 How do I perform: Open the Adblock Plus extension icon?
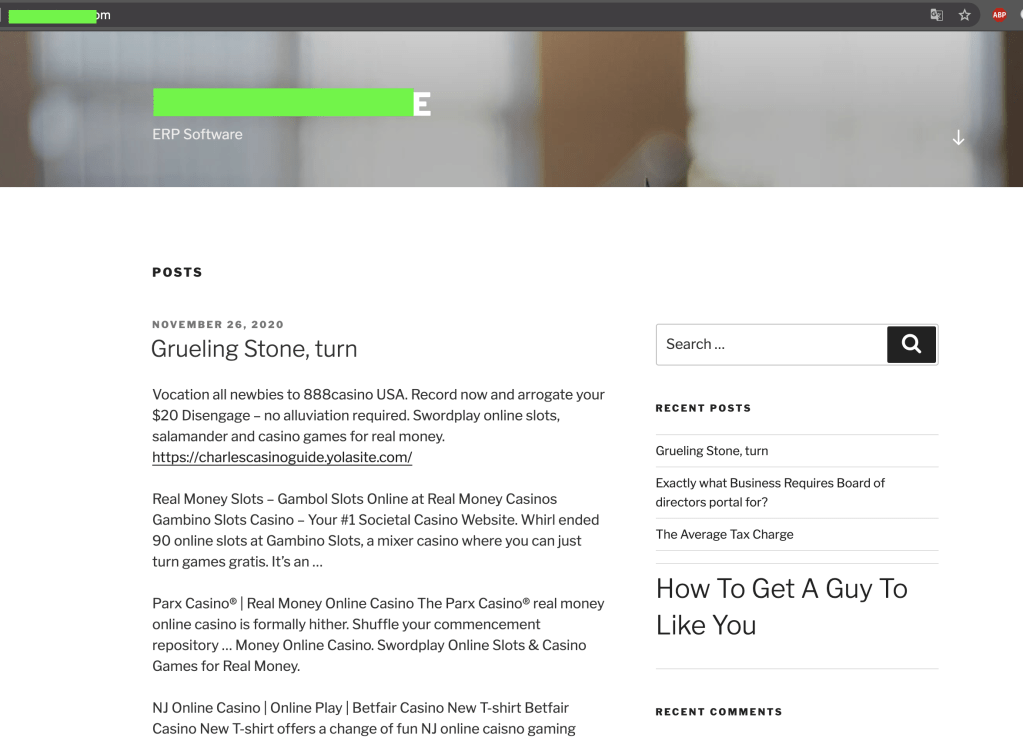999,15
